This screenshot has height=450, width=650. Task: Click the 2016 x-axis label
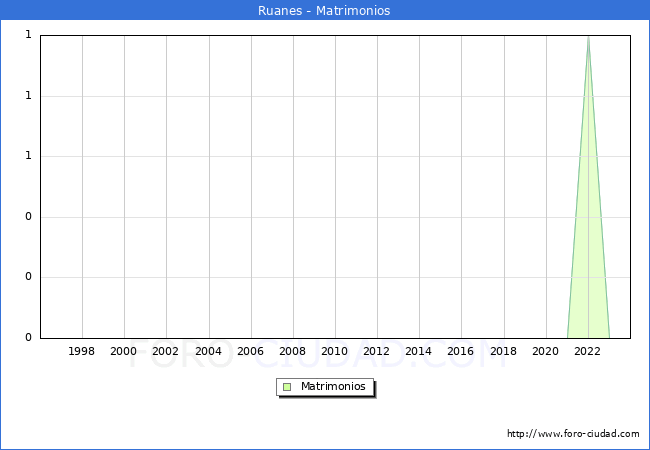tap(461, 352)
